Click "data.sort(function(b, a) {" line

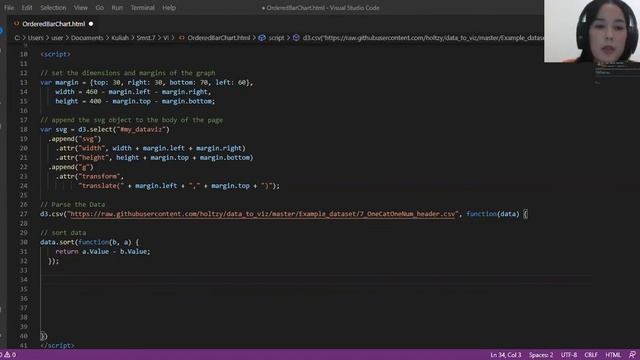(90, 242)
